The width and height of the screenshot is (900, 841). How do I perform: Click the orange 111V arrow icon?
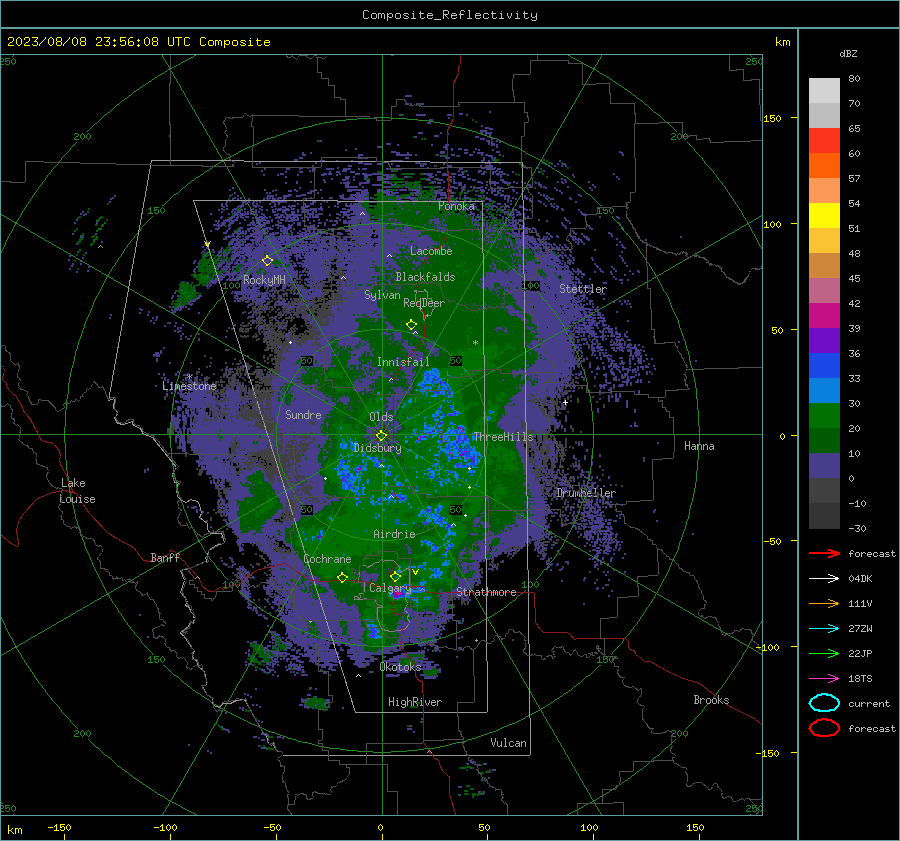(824, 603)
